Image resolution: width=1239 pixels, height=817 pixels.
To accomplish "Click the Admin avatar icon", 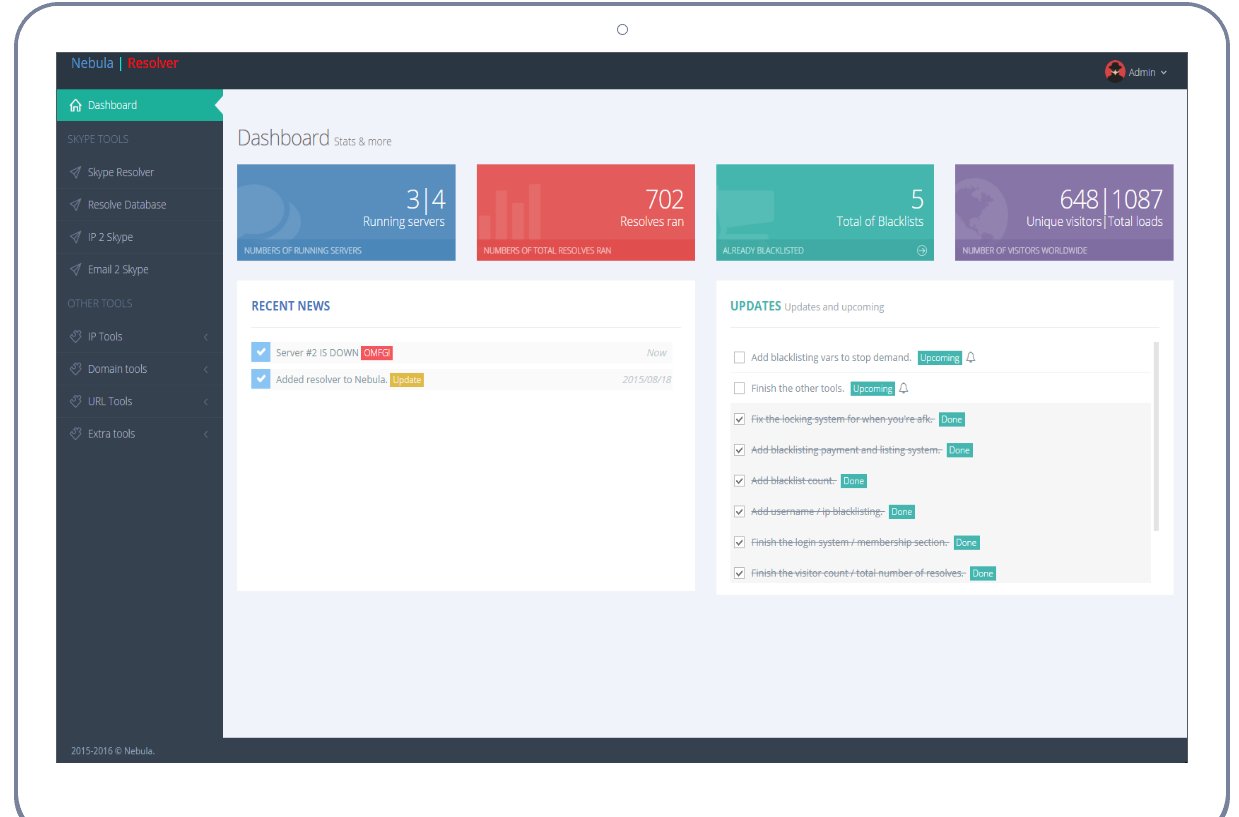I will (x=1114, y=71).
